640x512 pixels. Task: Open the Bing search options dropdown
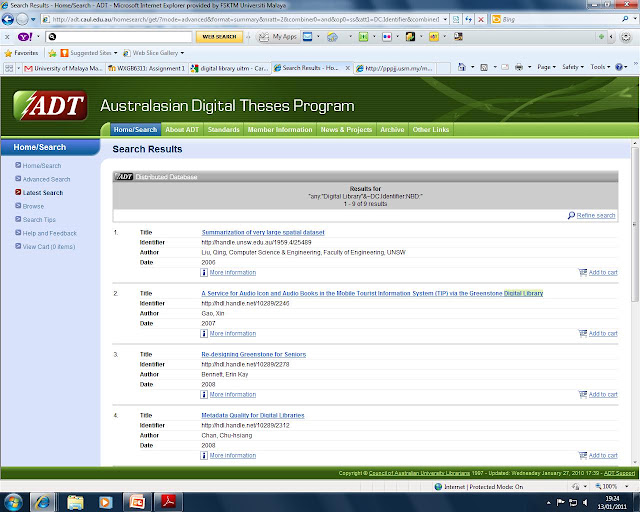point(634,19)
